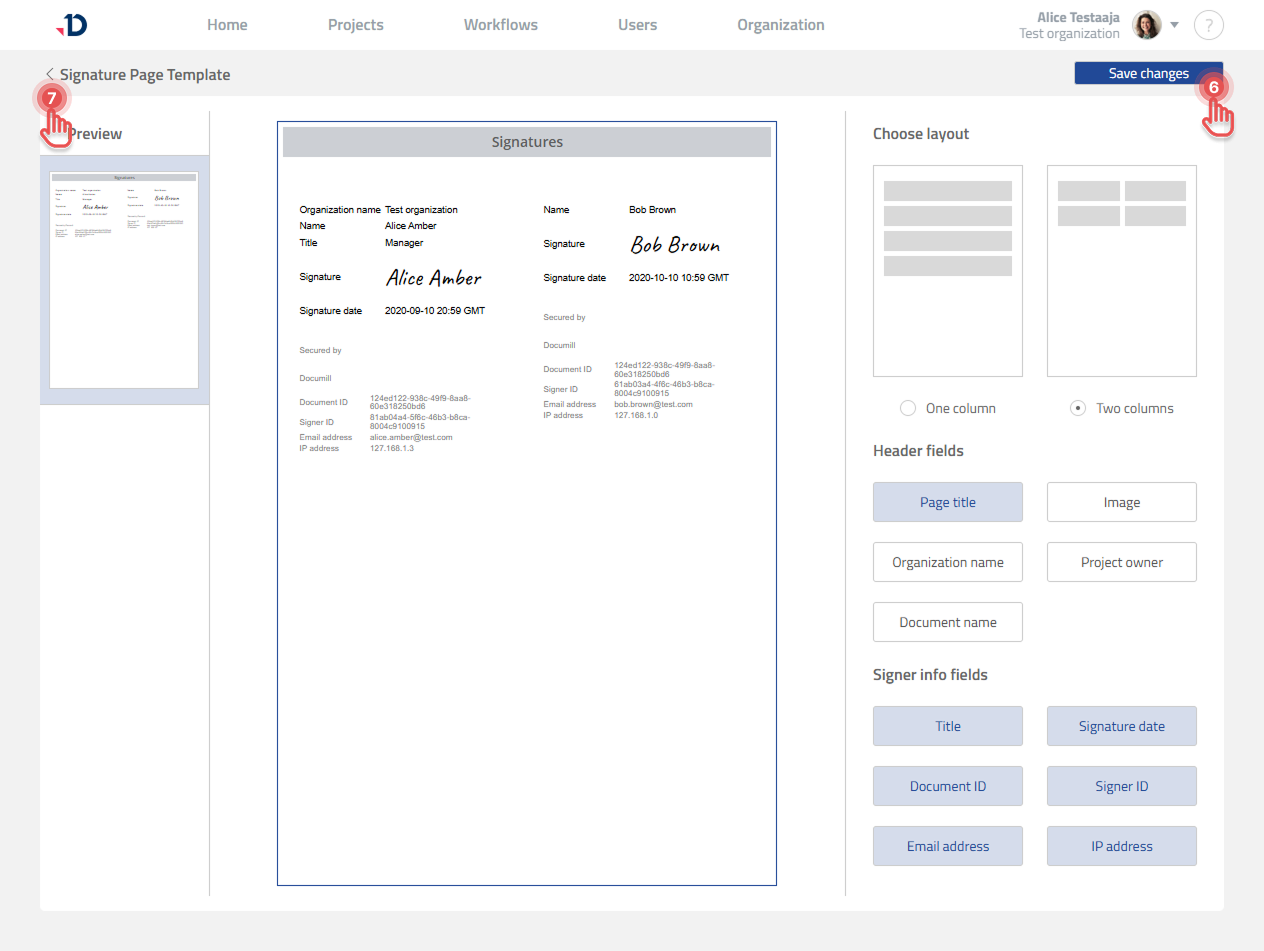Enable the Image header field

[x=1121, y=502]
